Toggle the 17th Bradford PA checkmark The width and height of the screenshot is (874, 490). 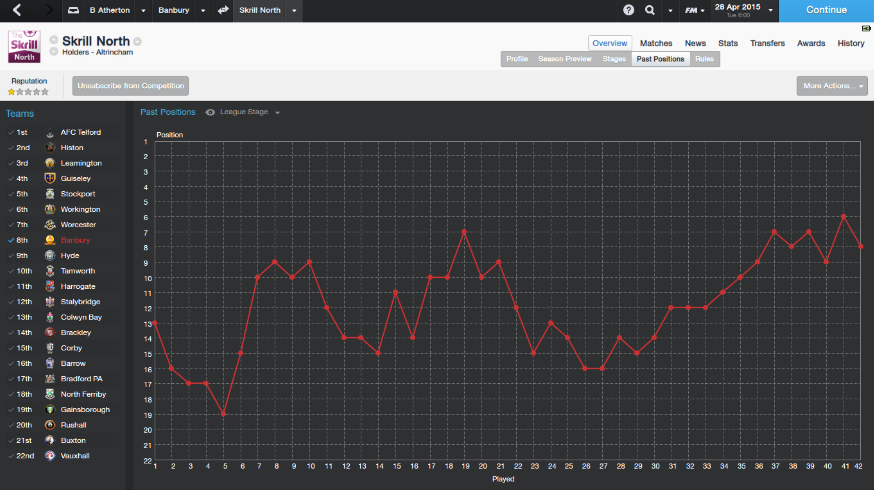[x=11, y=379]
